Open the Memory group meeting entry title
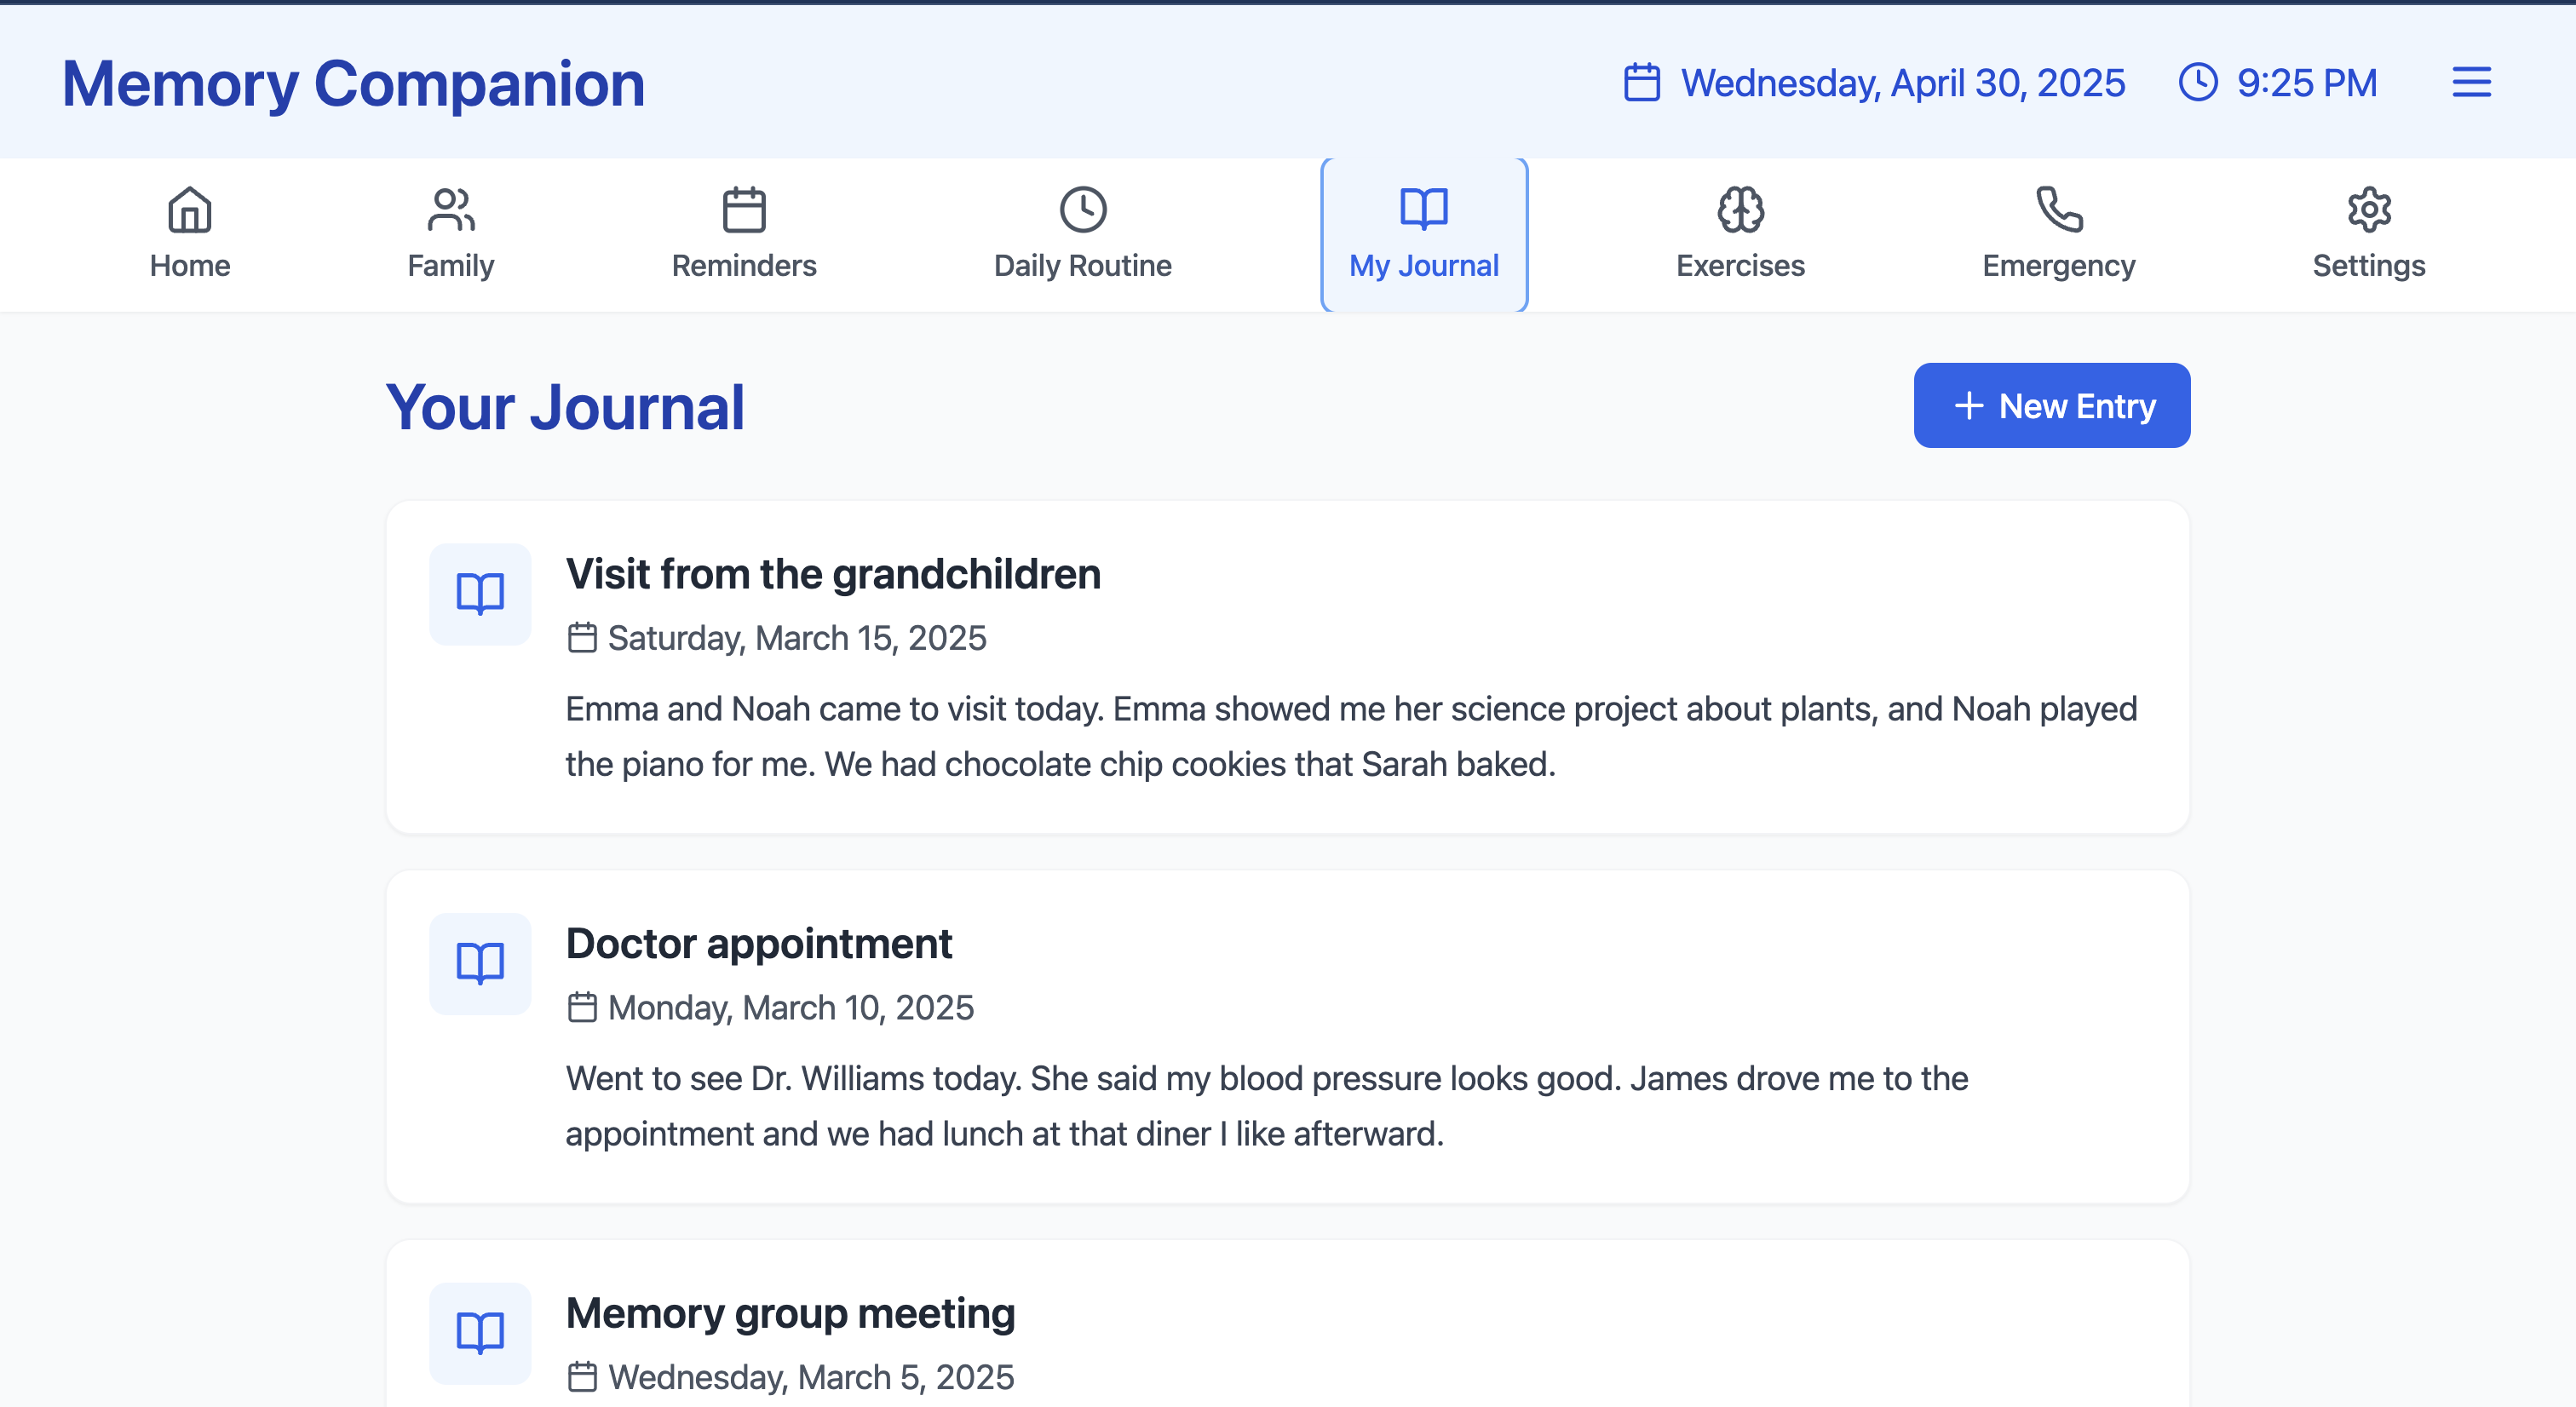The image size is (2576, 1407). 790,1313
